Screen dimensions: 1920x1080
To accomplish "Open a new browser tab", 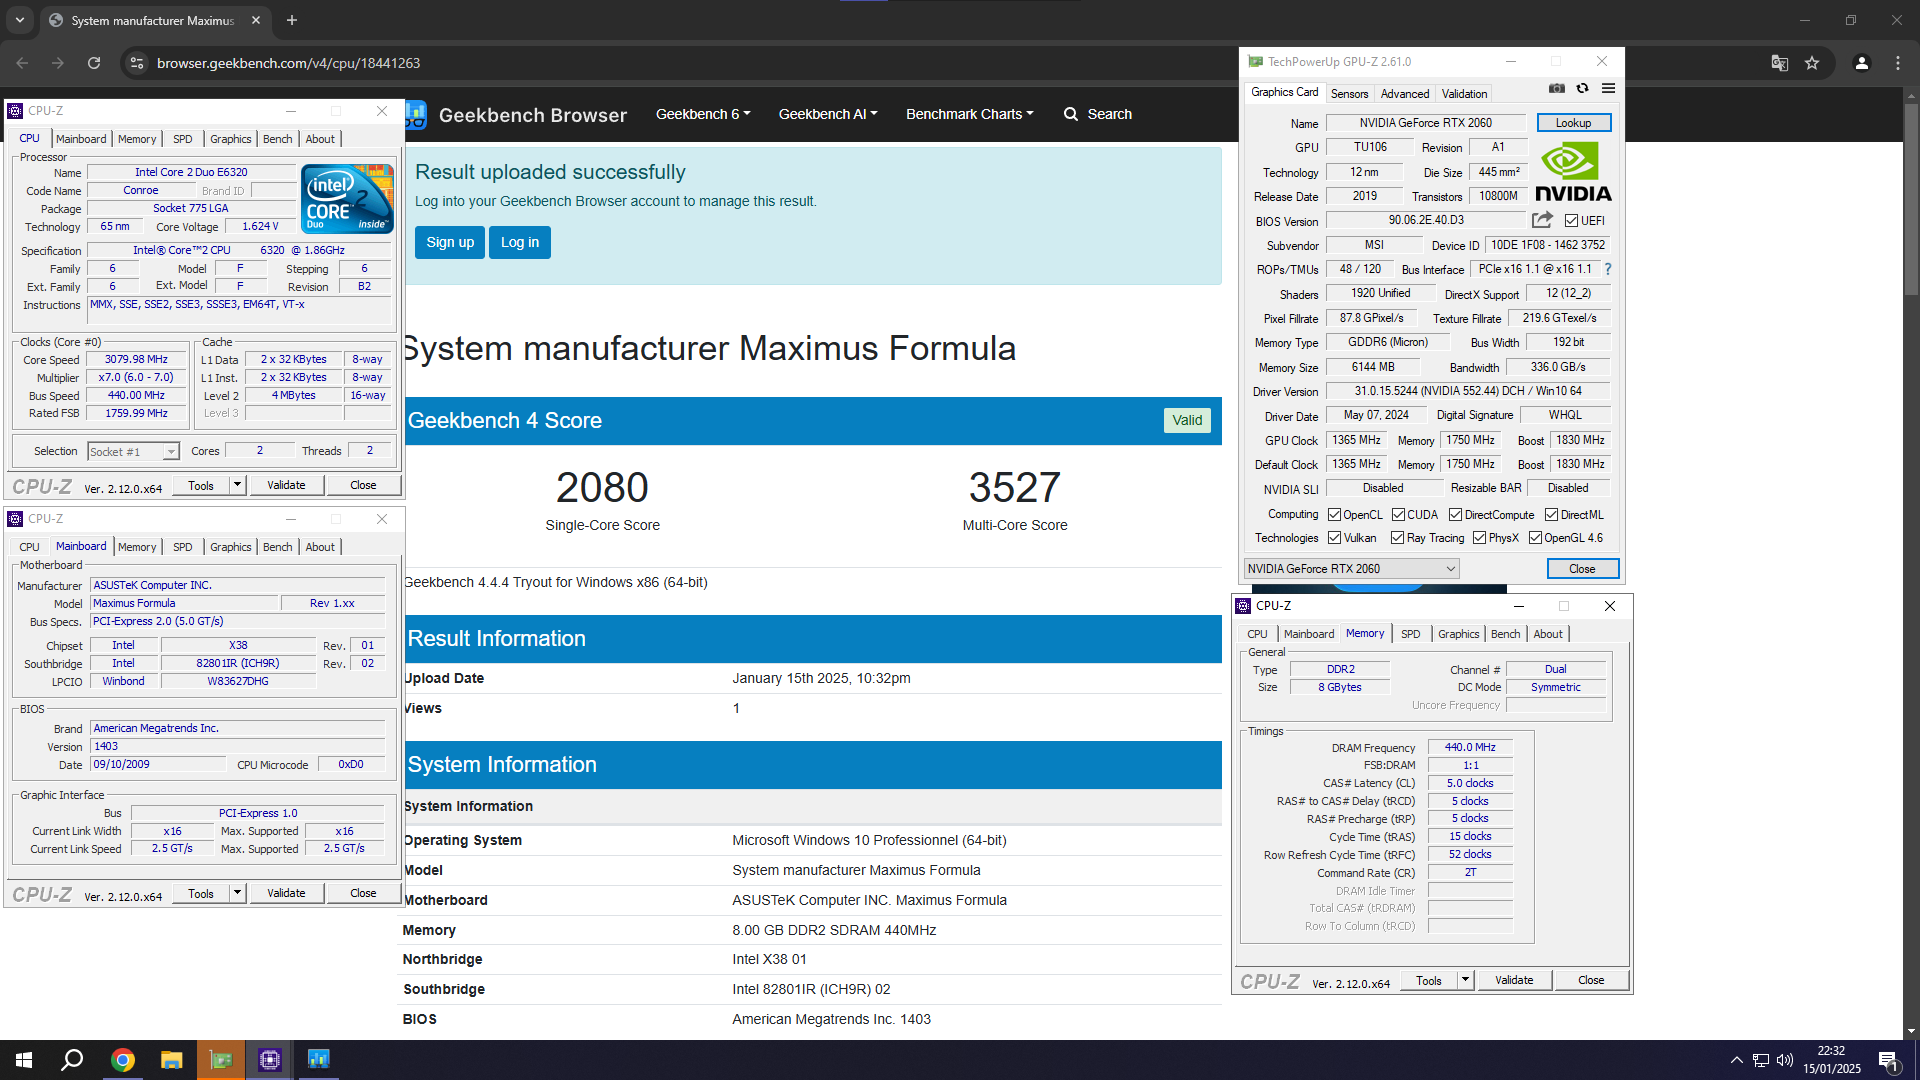I will [292, 20].
